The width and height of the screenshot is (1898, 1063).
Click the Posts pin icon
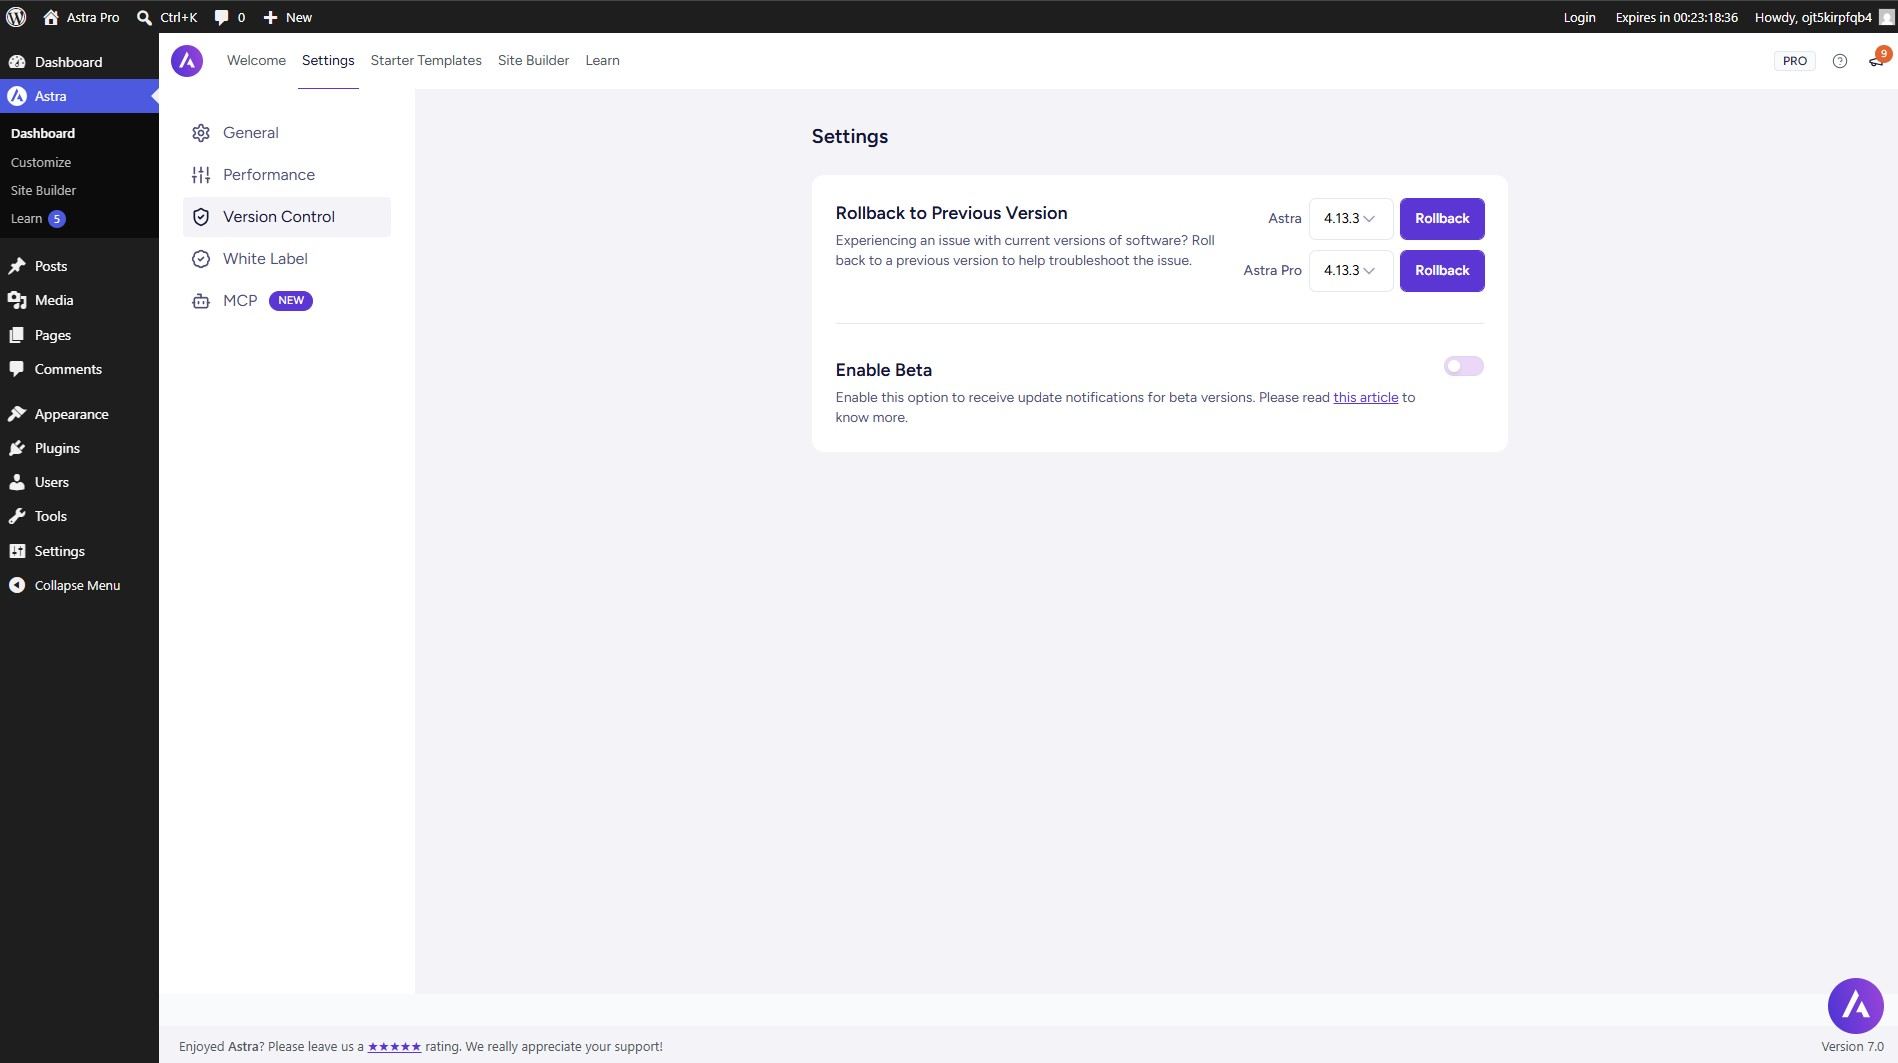[x=17, y=266]
